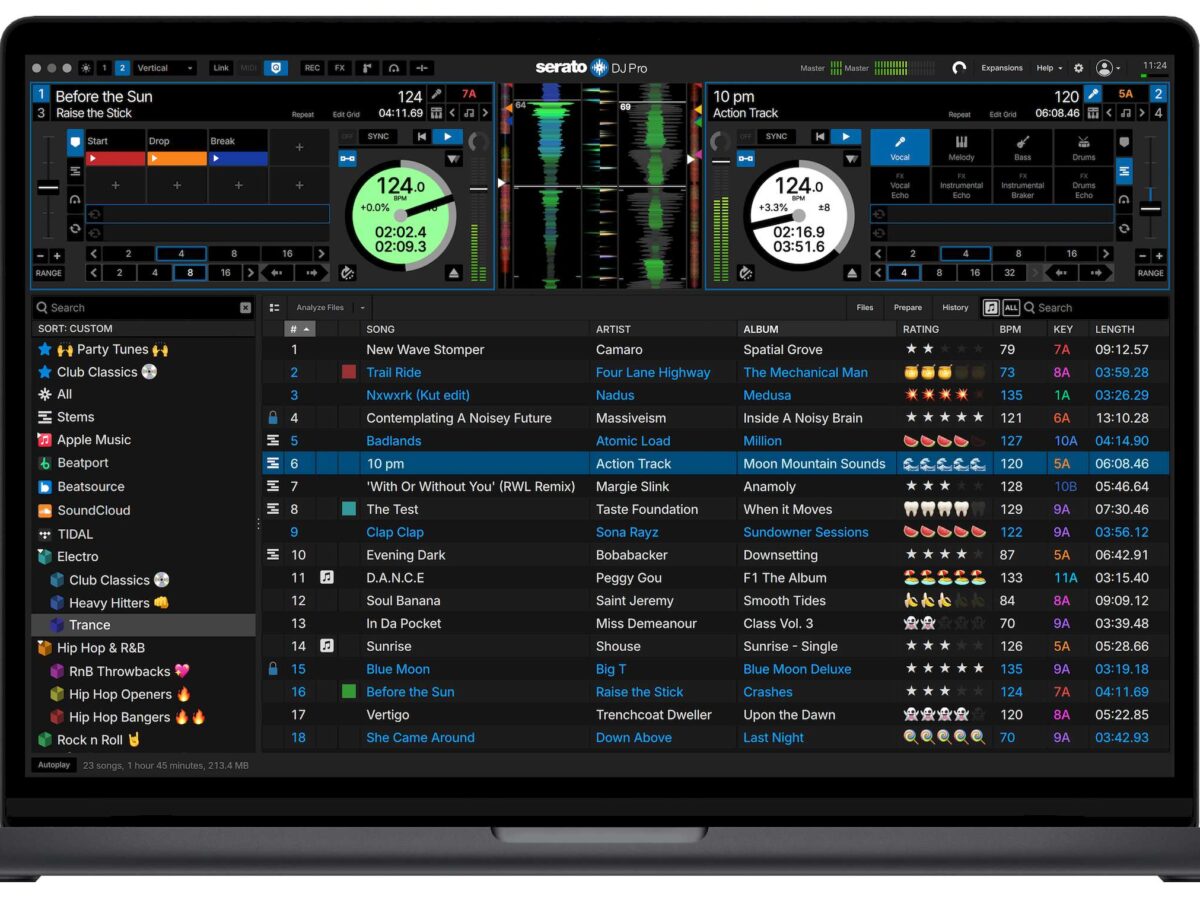Eject the track from deck 2
This screenshot has height=900, width=1200.
(x=851, y=272)
